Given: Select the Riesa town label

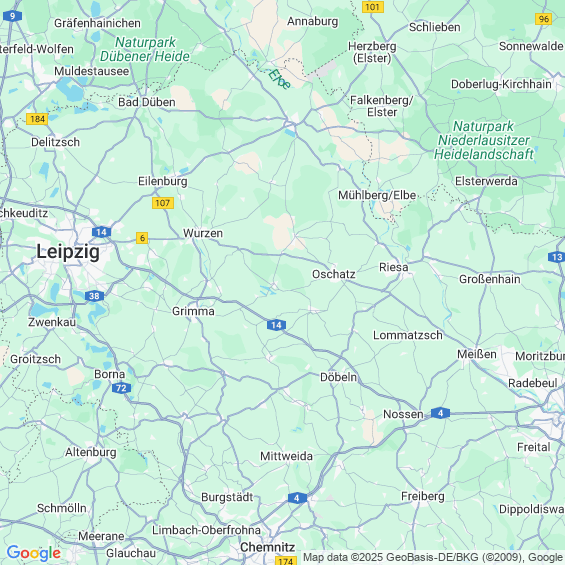Looking at the screenshot, I should (394, 267).
